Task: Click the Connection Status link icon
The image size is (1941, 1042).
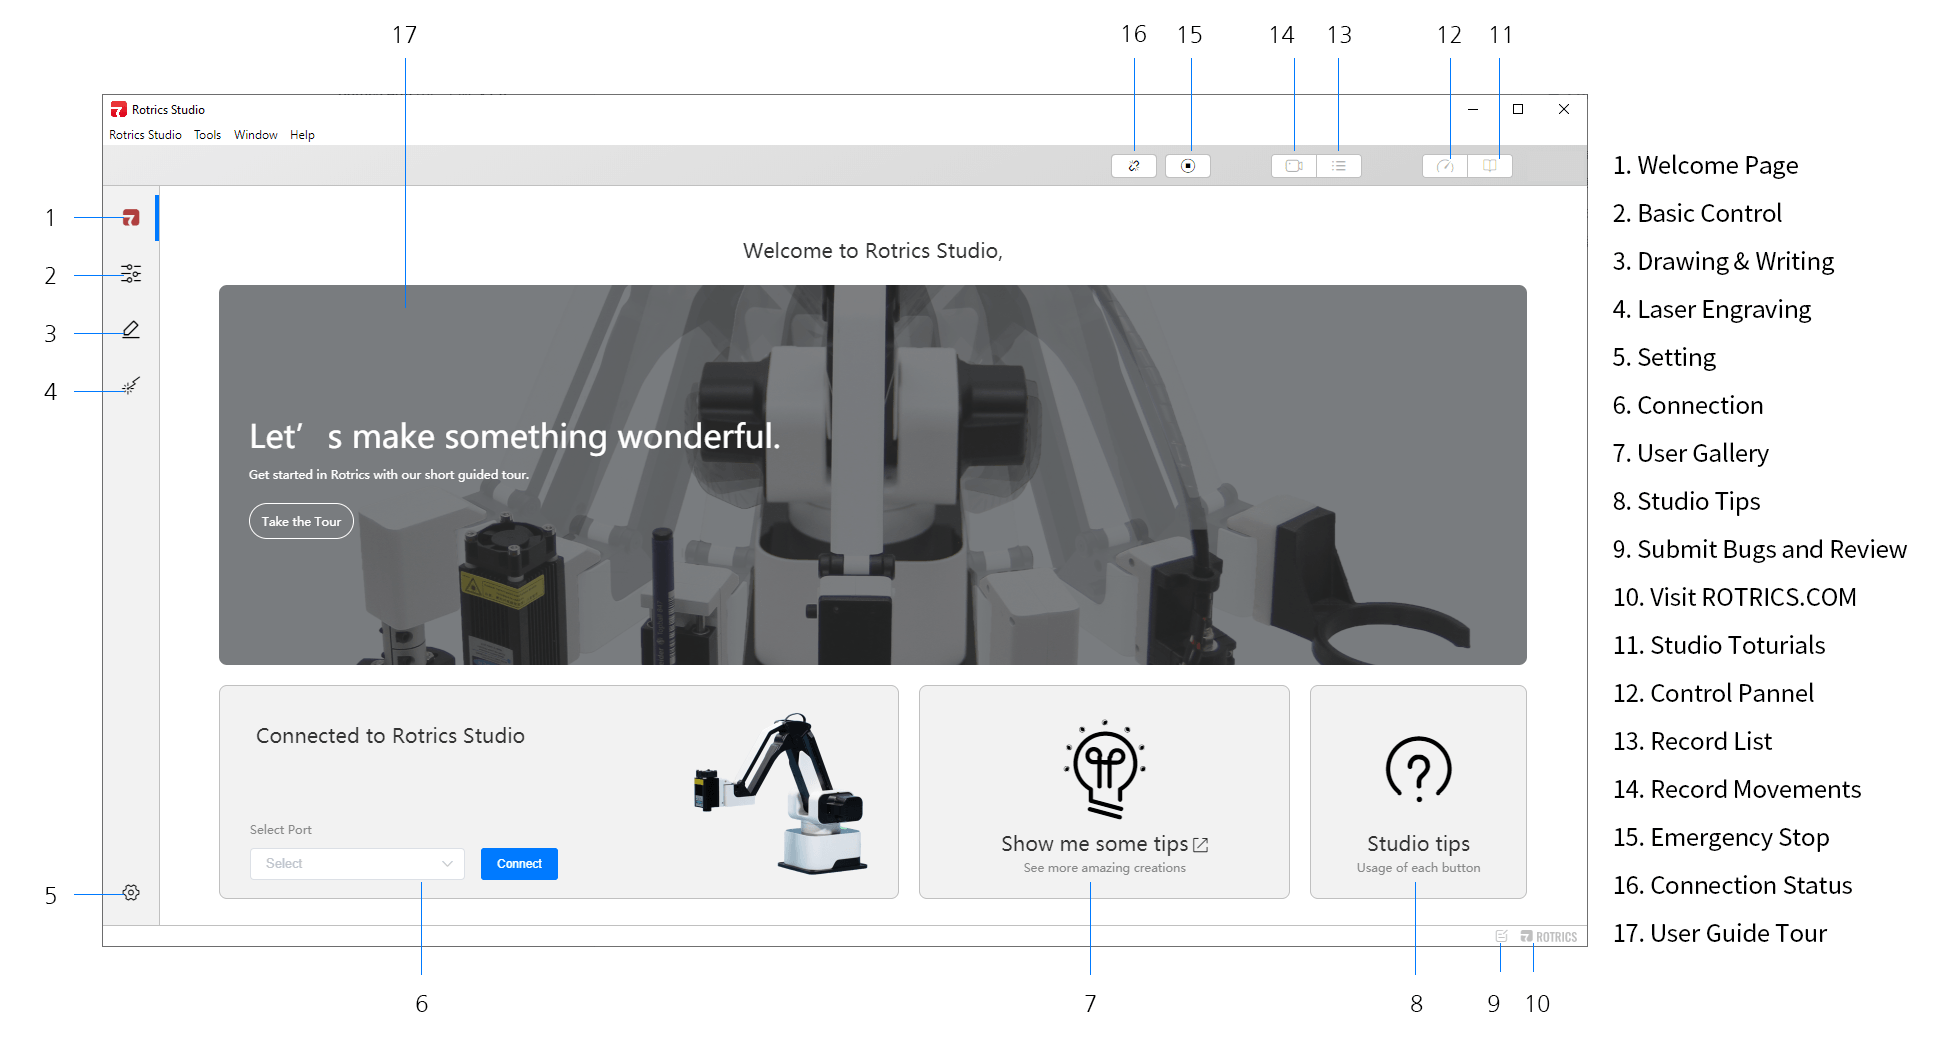Action: point(1134,166)
